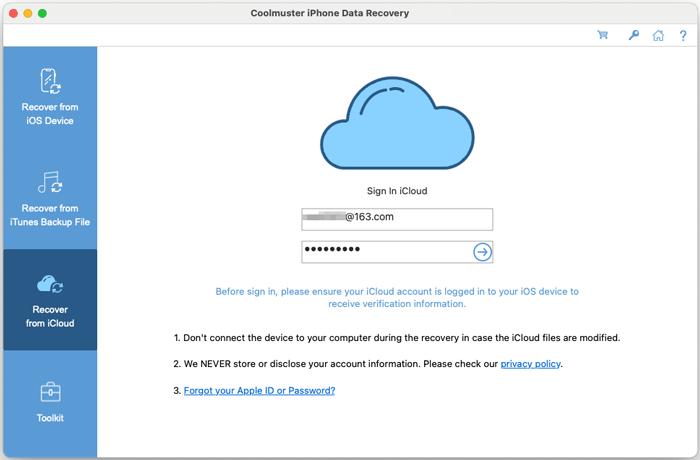Minimize the window using yellow button
Image resolution: width=700 pixels, height=460 pixels.
tap(28, 13)
